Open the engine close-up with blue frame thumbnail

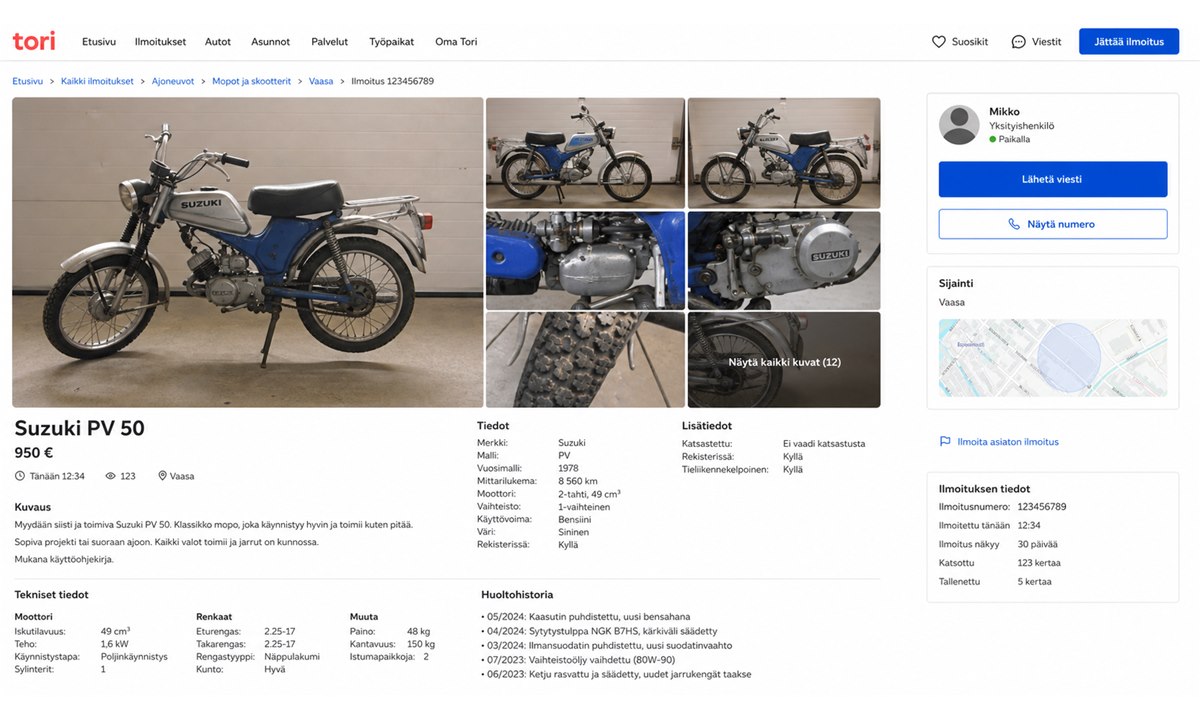click(585, 260)
